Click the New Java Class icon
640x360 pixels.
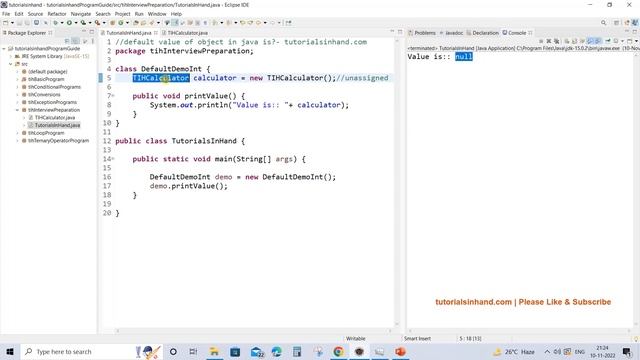click(x=121, y=23)
